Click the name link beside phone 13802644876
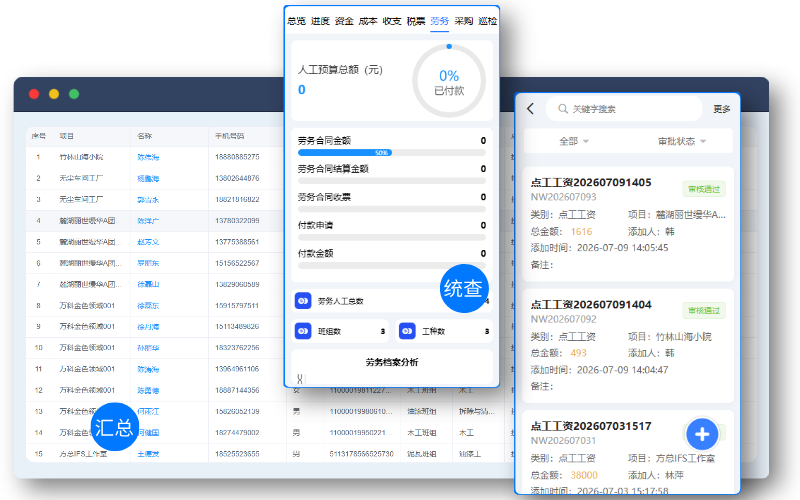 (148, 179)
